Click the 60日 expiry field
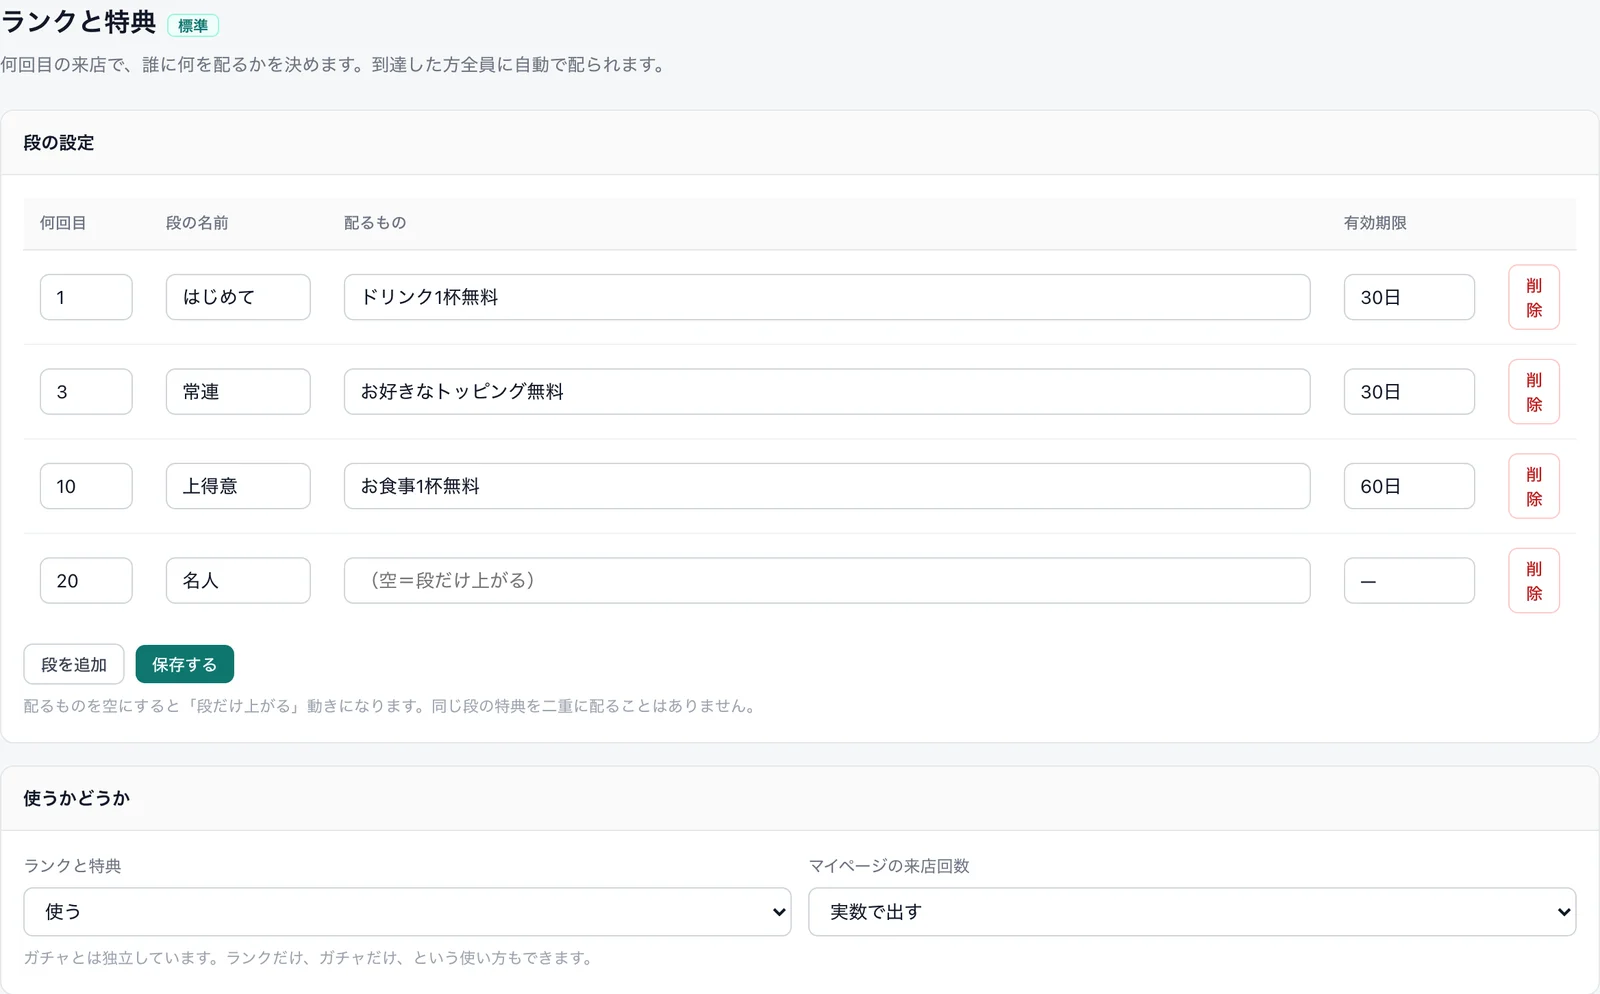 [1409, 486]
